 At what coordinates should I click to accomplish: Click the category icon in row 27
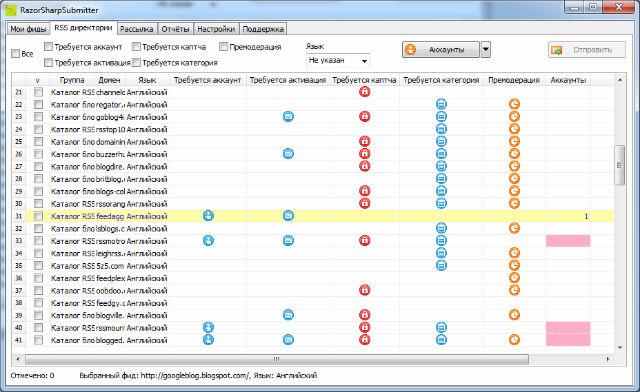pyautogui.click(x=441, y=166)
